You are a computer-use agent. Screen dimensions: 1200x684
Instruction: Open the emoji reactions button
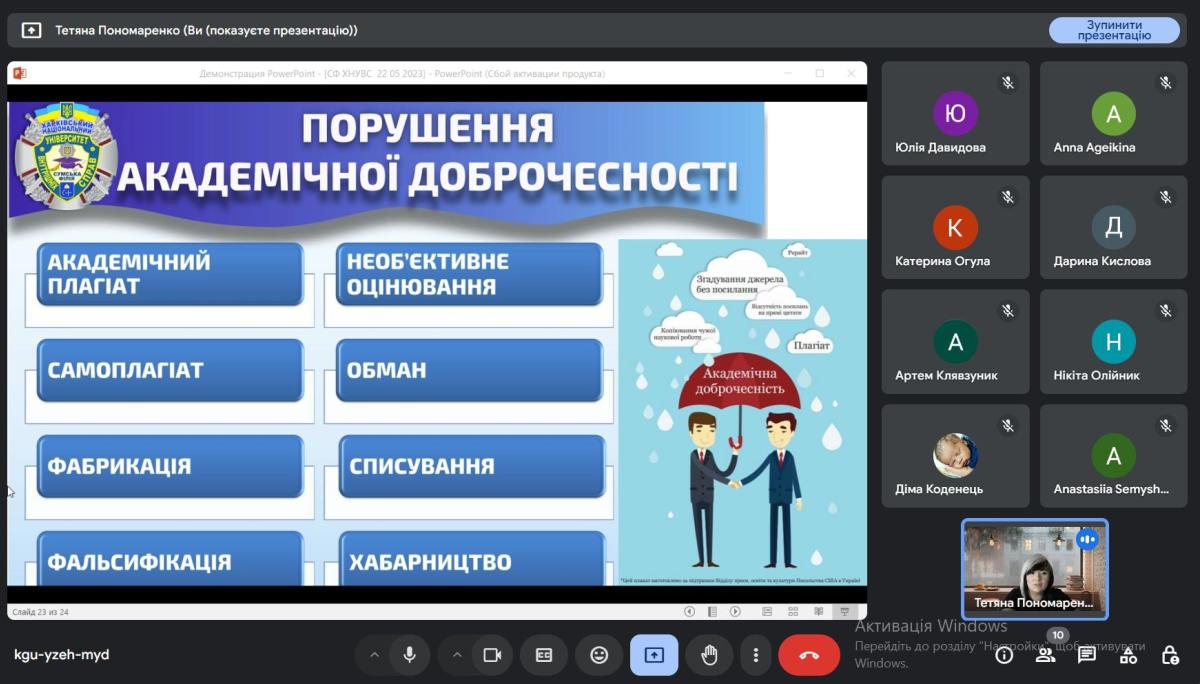(x=599, y=655)
